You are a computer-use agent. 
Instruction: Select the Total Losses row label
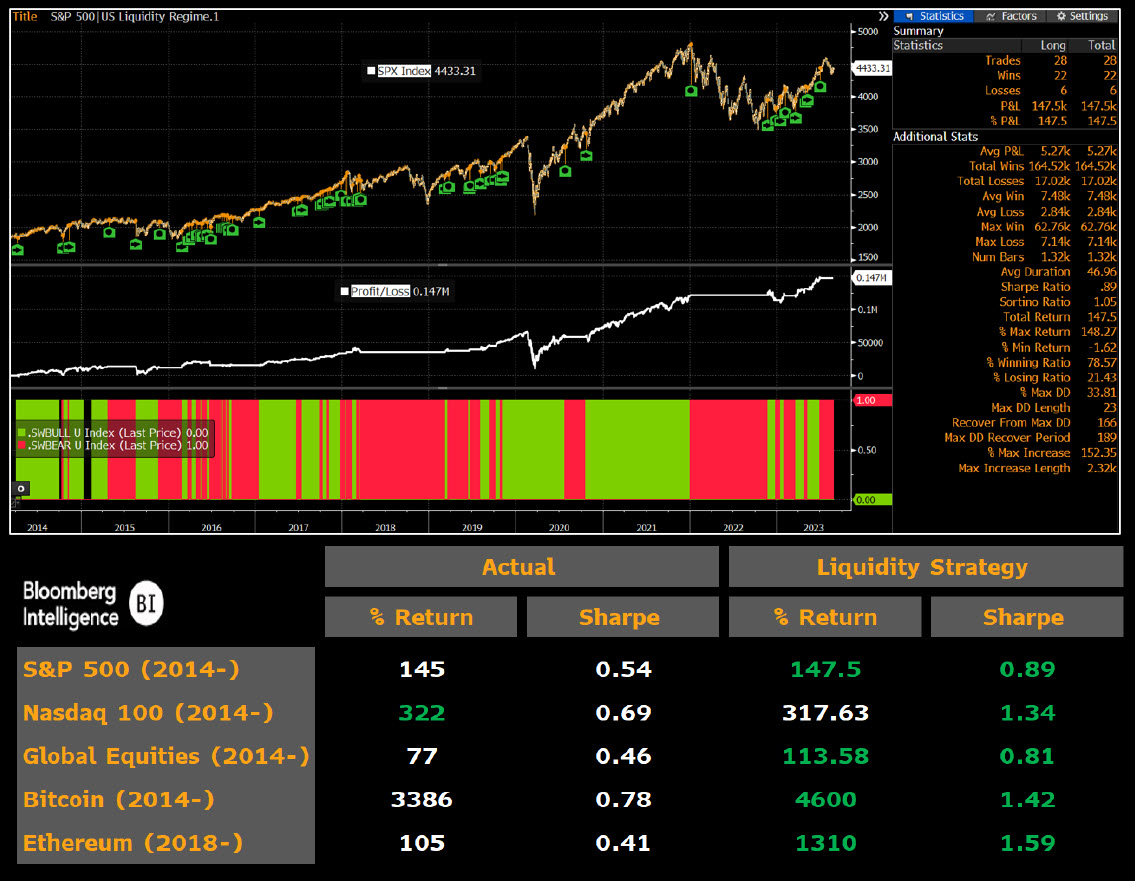[990, 181]
